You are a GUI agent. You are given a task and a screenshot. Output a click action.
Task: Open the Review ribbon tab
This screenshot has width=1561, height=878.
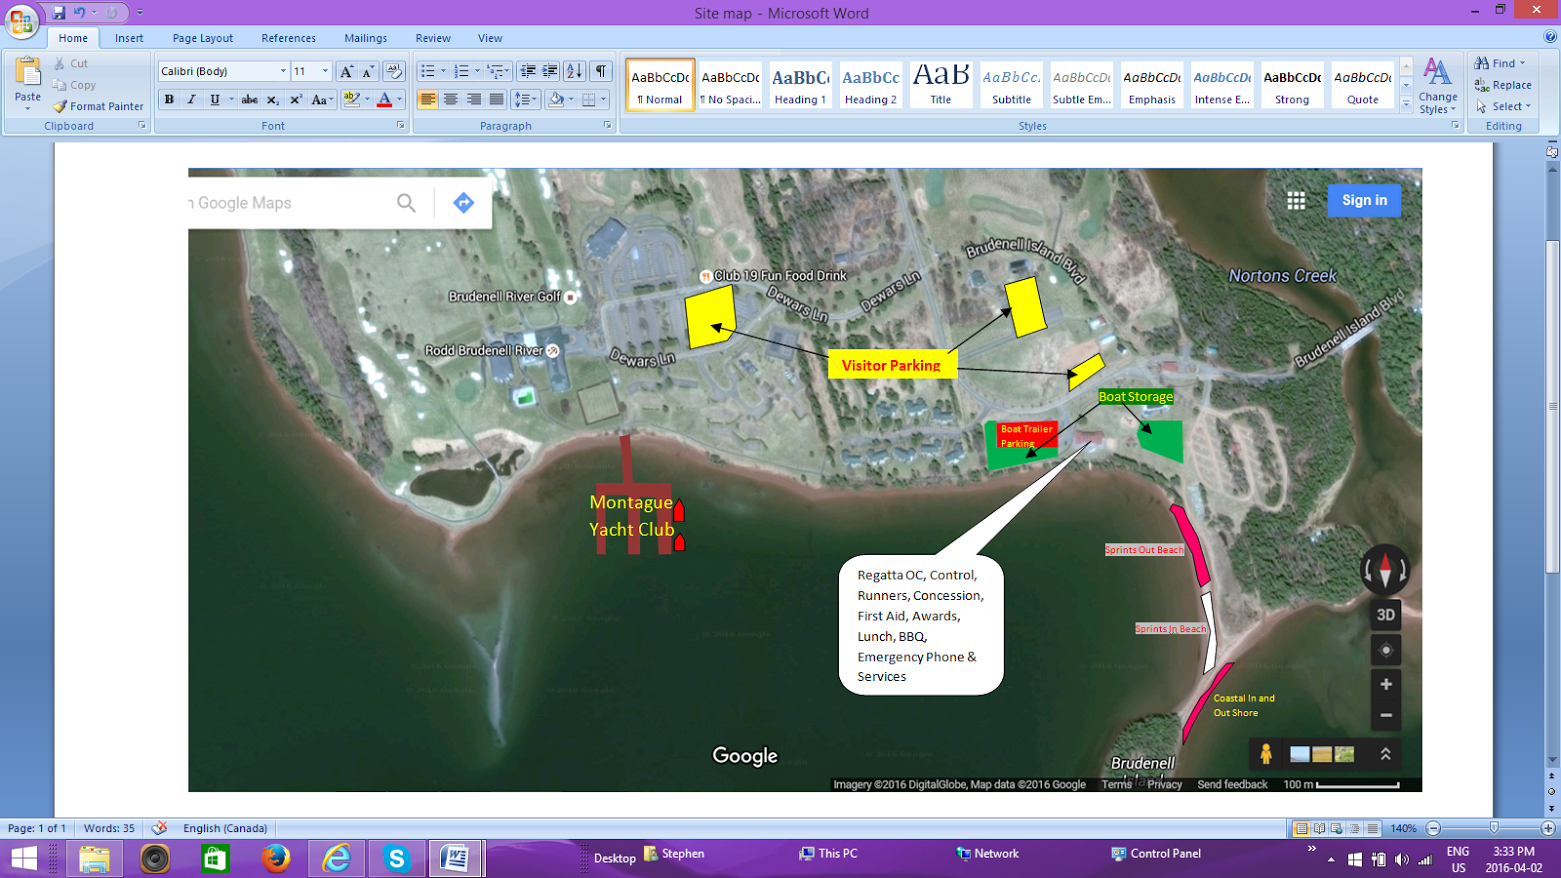pyautogui.click(x=433, y=38)
